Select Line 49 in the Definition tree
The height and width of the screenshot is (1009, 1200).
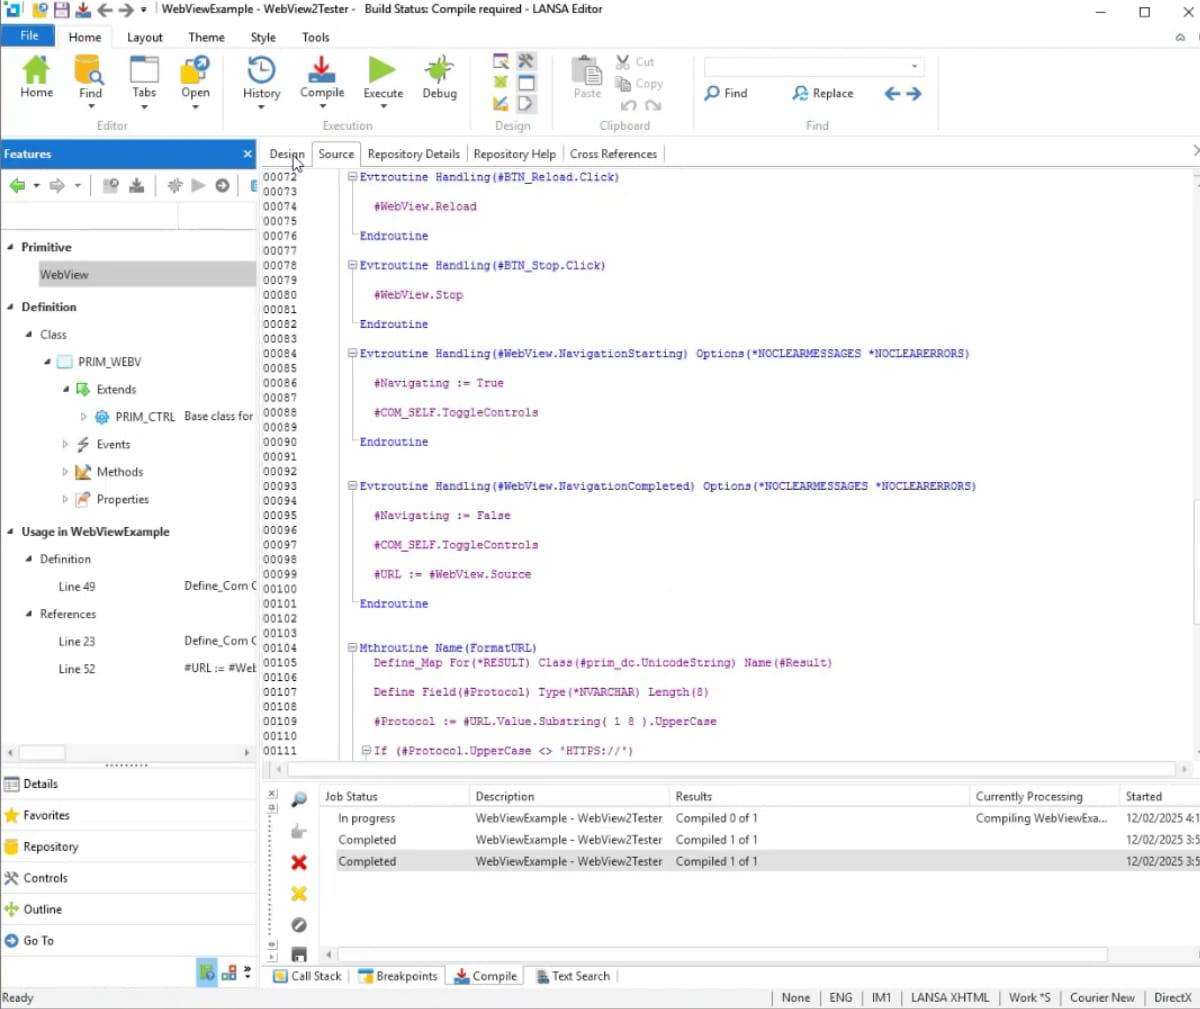77,587
